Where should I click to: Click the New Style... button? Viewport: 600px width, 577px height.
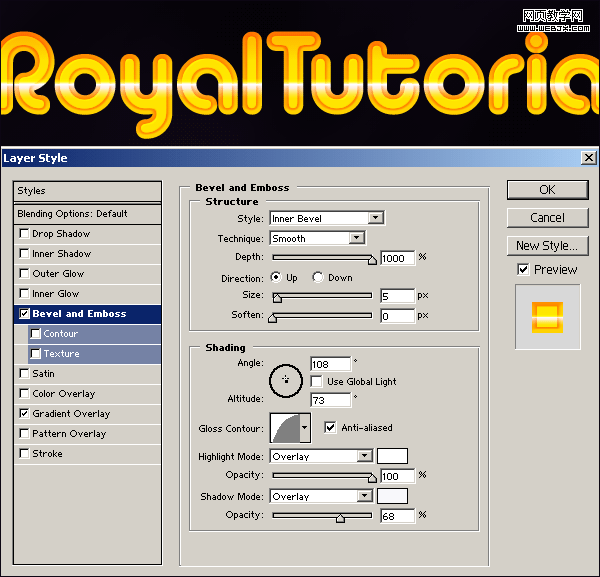[547, 246]
